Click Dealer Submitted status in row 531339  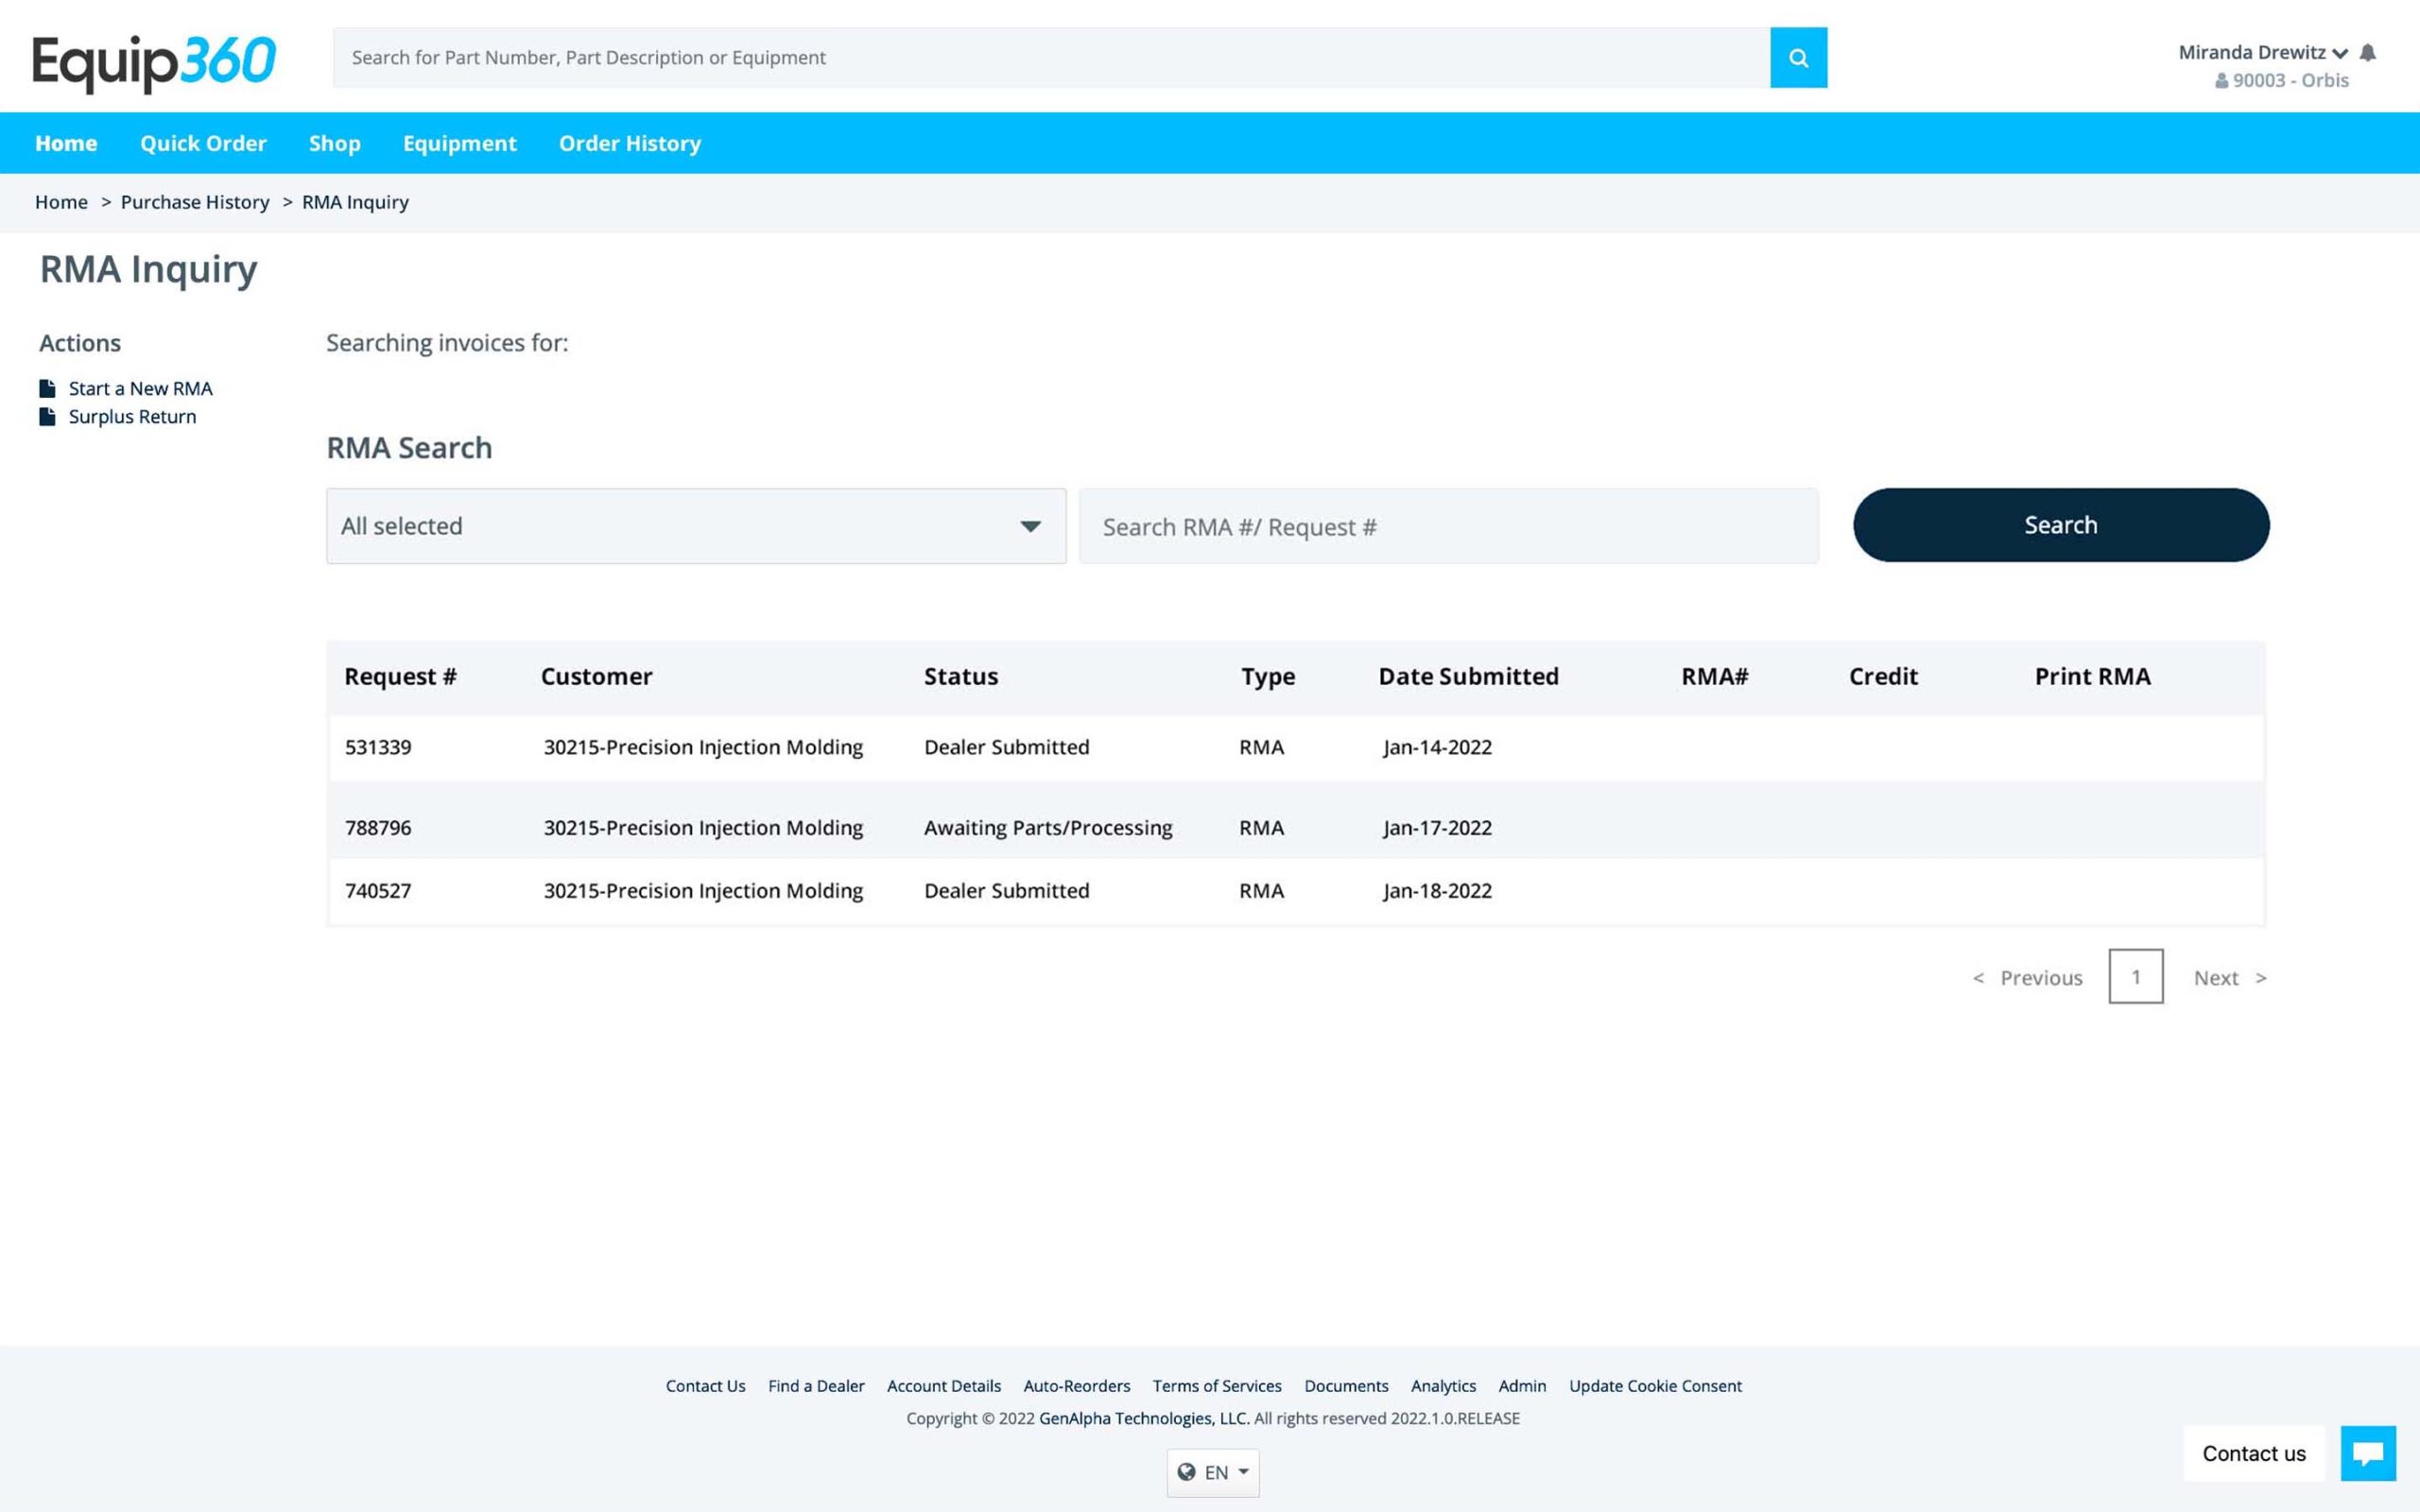pyautogui.click(x=1006, y=747)
